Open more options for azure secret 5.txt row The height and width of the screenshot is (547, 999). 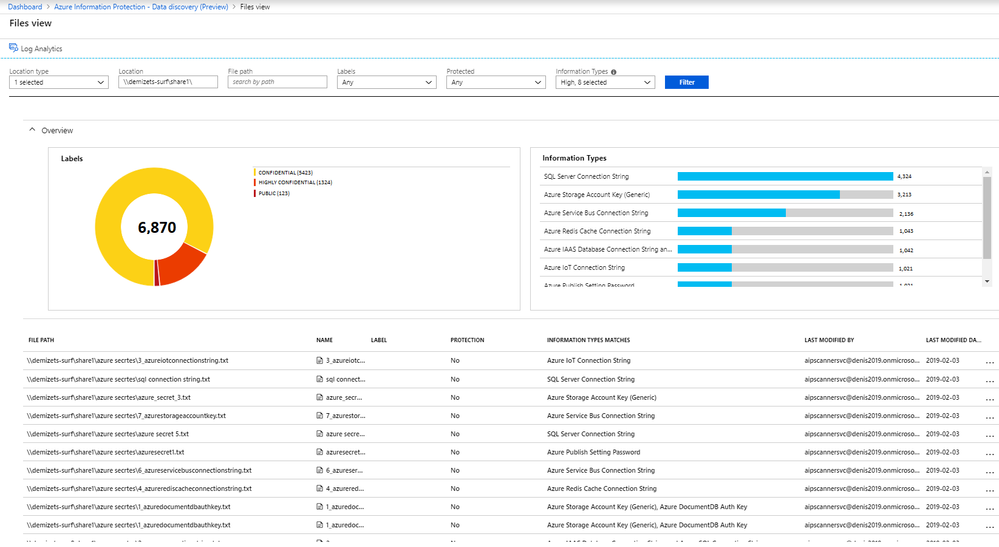[x=989, y=436]
